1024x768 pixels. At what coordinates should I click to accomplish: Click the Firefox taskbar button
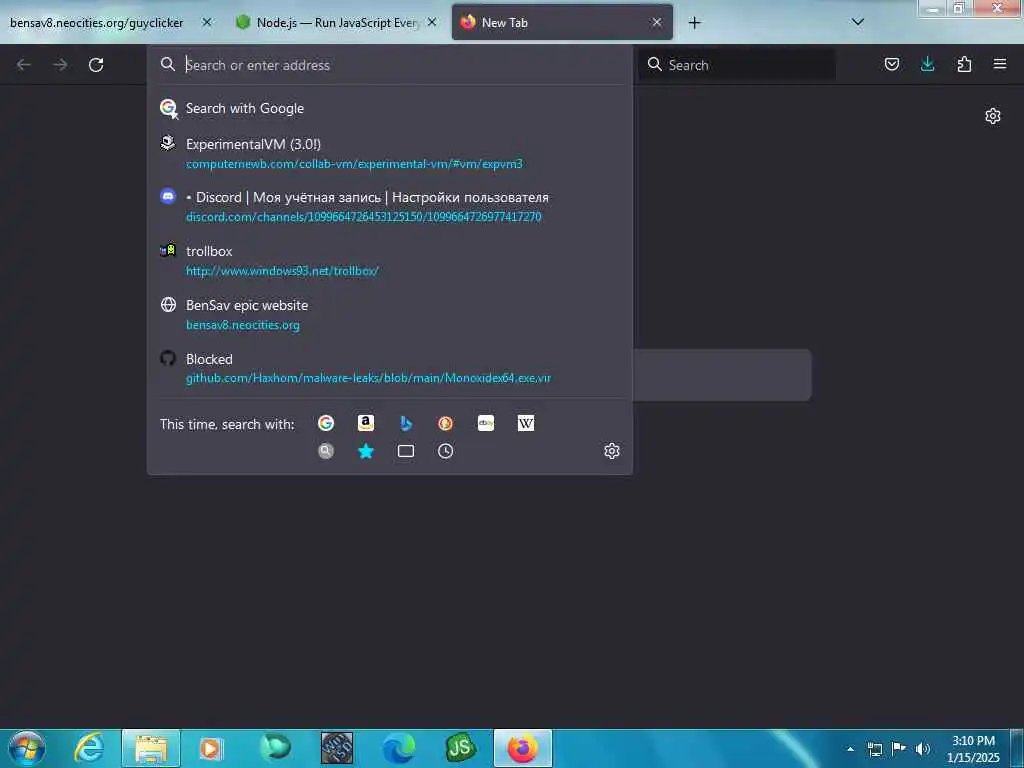click(522, 748)
